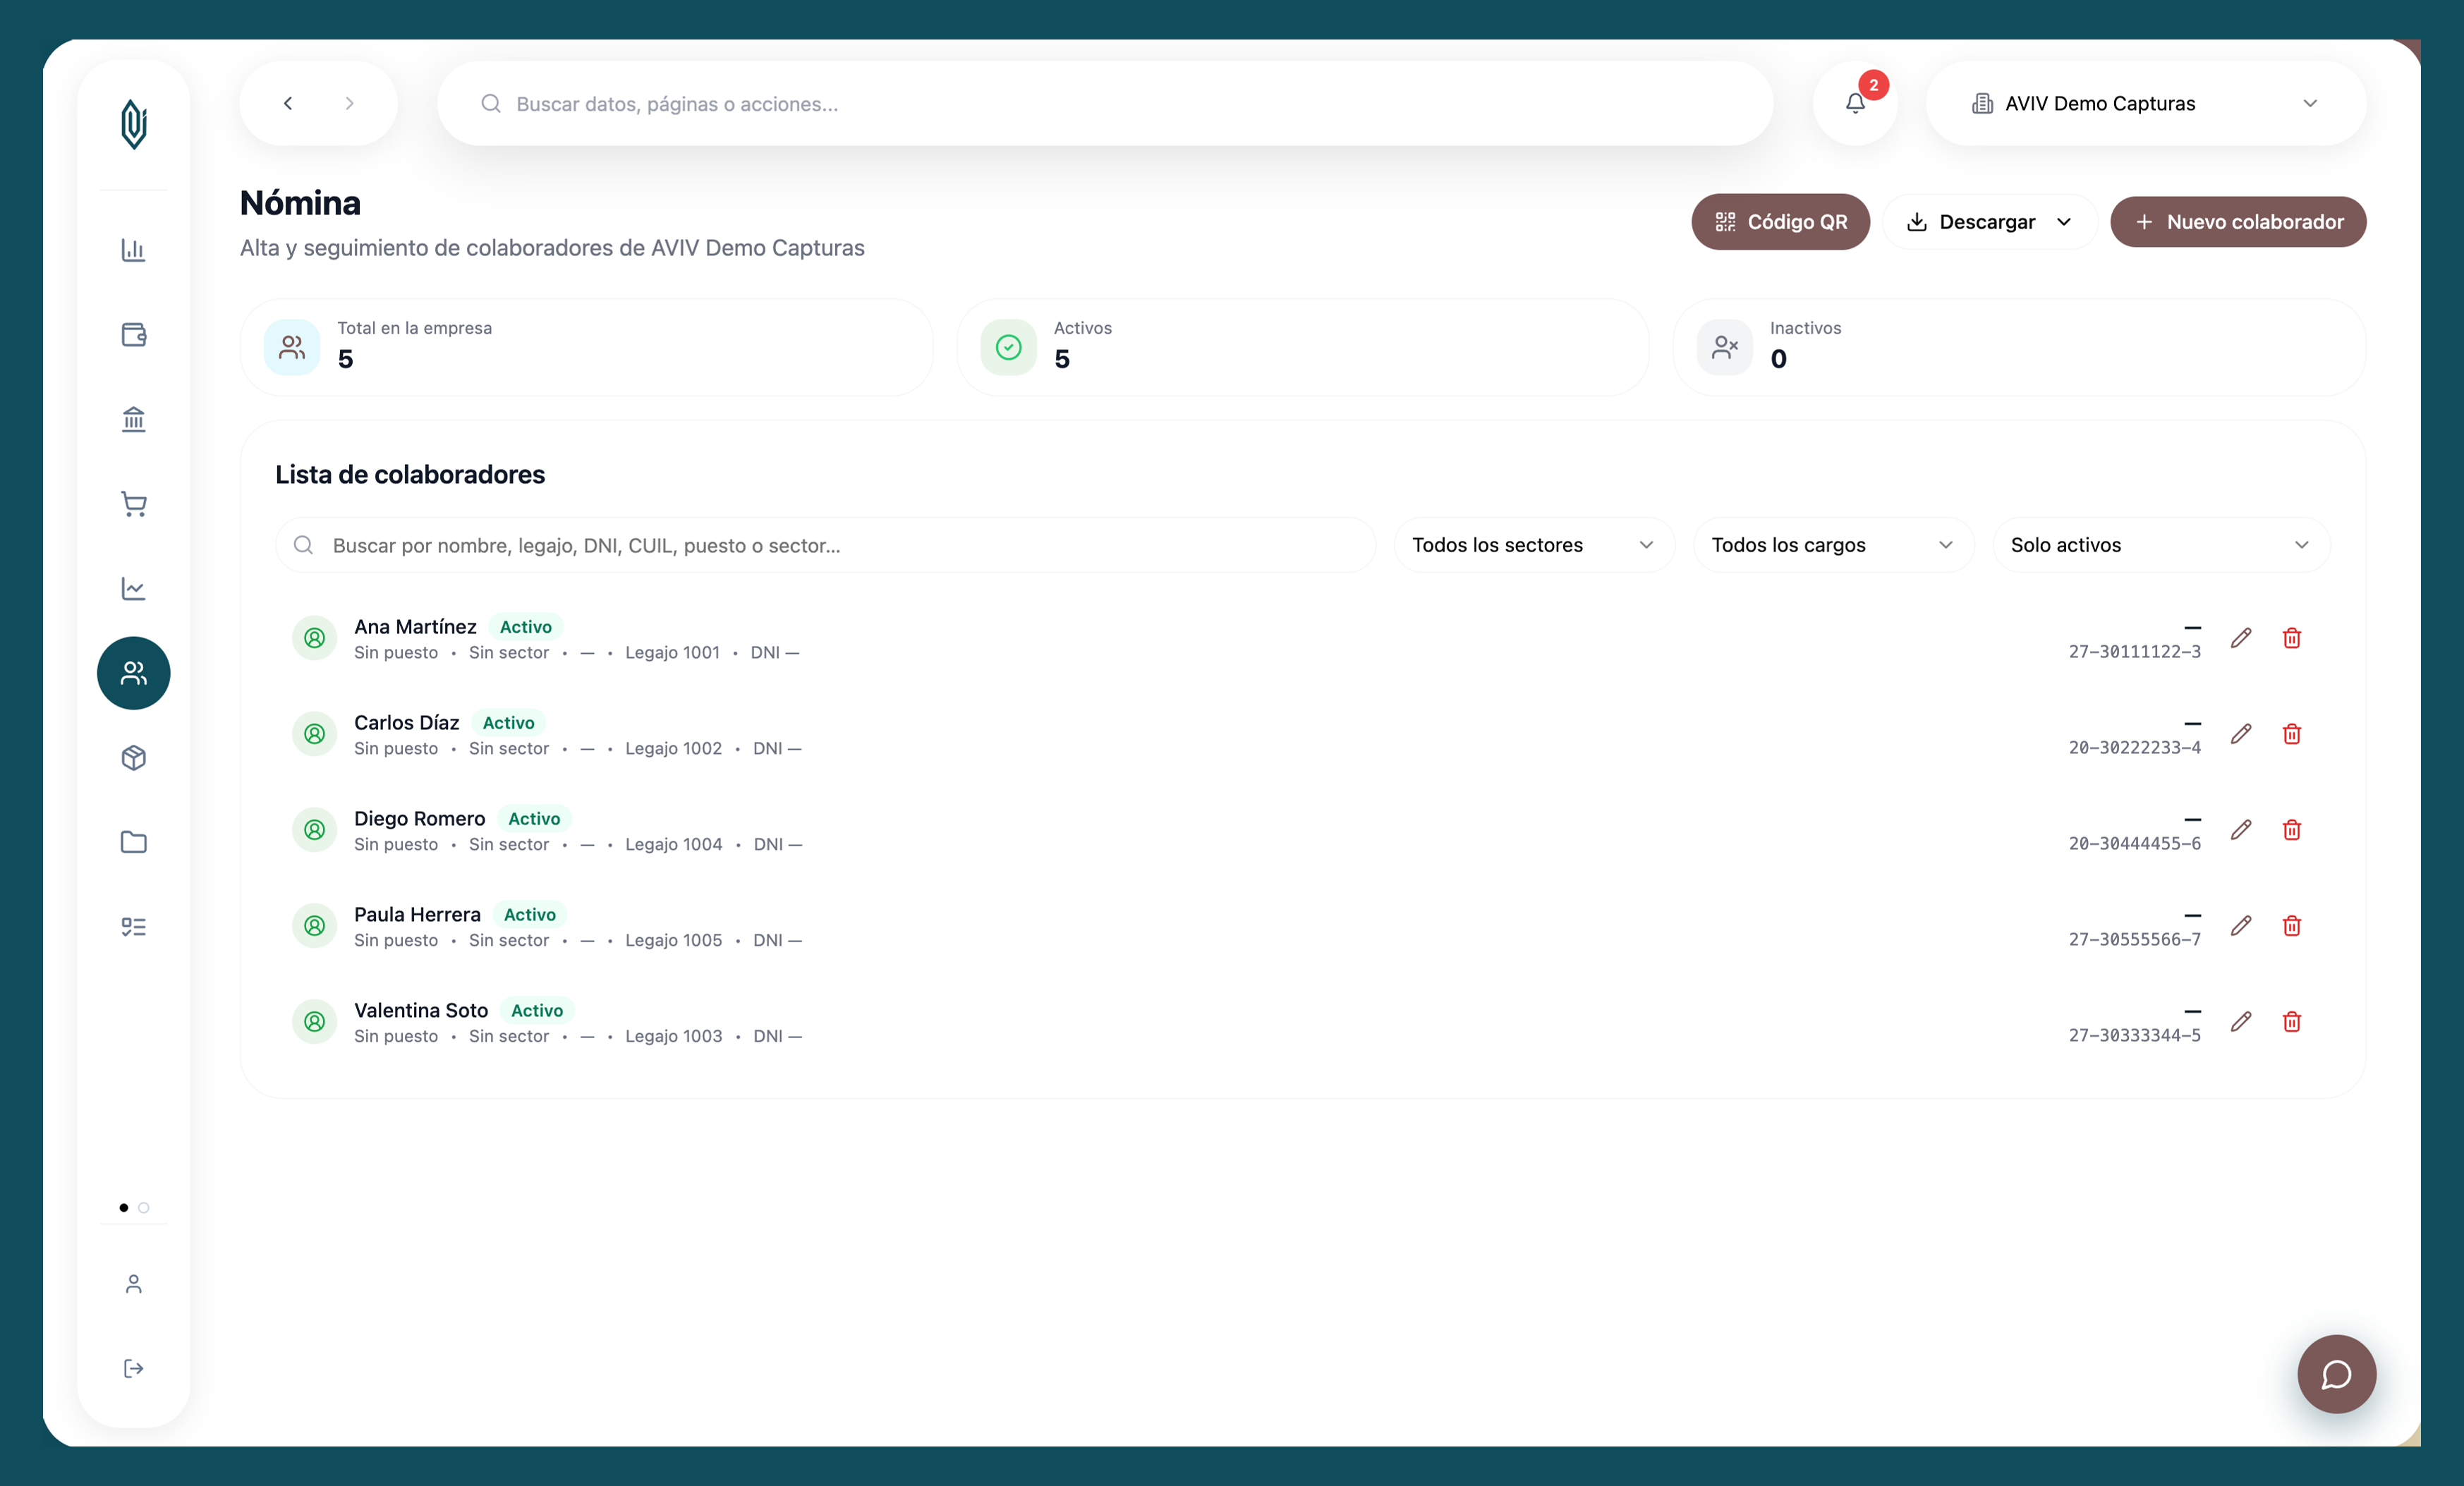
Task: Switch sidebar page with second dot indicator
Action: tap(144, 1208)
